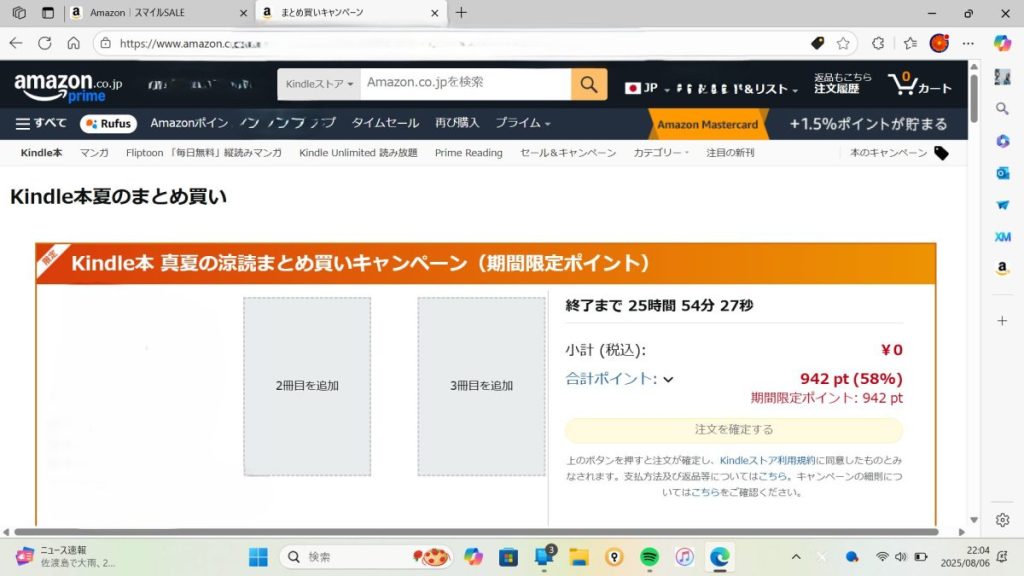Open 本のキャンペーン link
Viewport: 1024px width, 576px height.
(888, 153)
